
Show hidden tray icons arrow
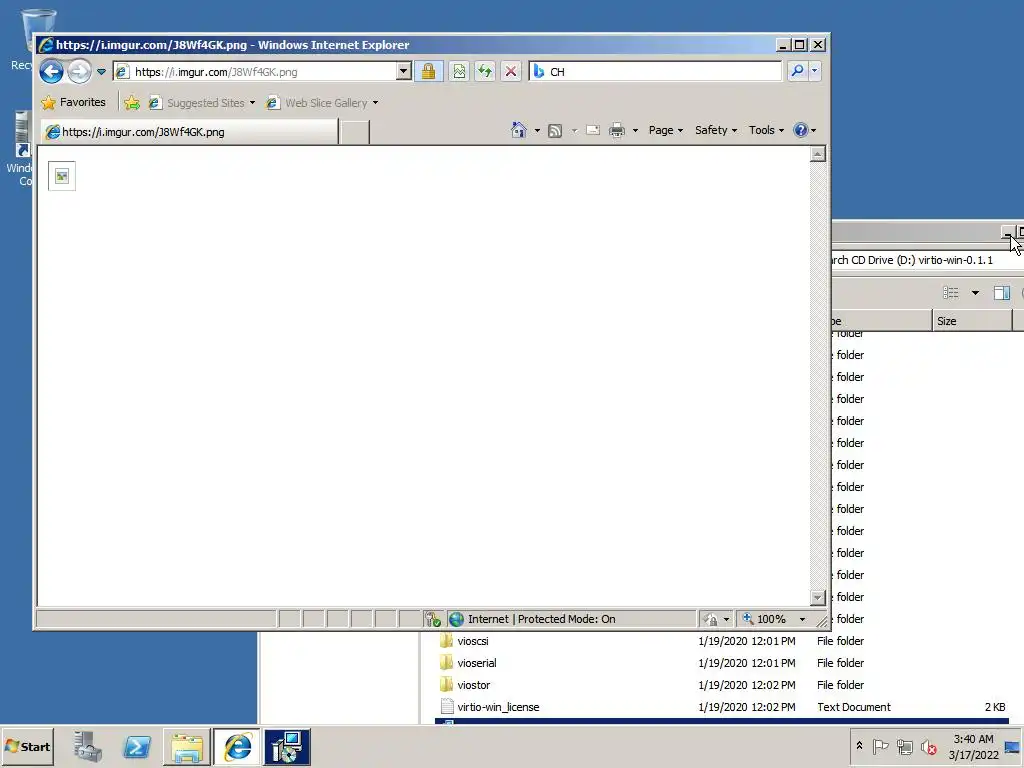[x=859, y=745]
